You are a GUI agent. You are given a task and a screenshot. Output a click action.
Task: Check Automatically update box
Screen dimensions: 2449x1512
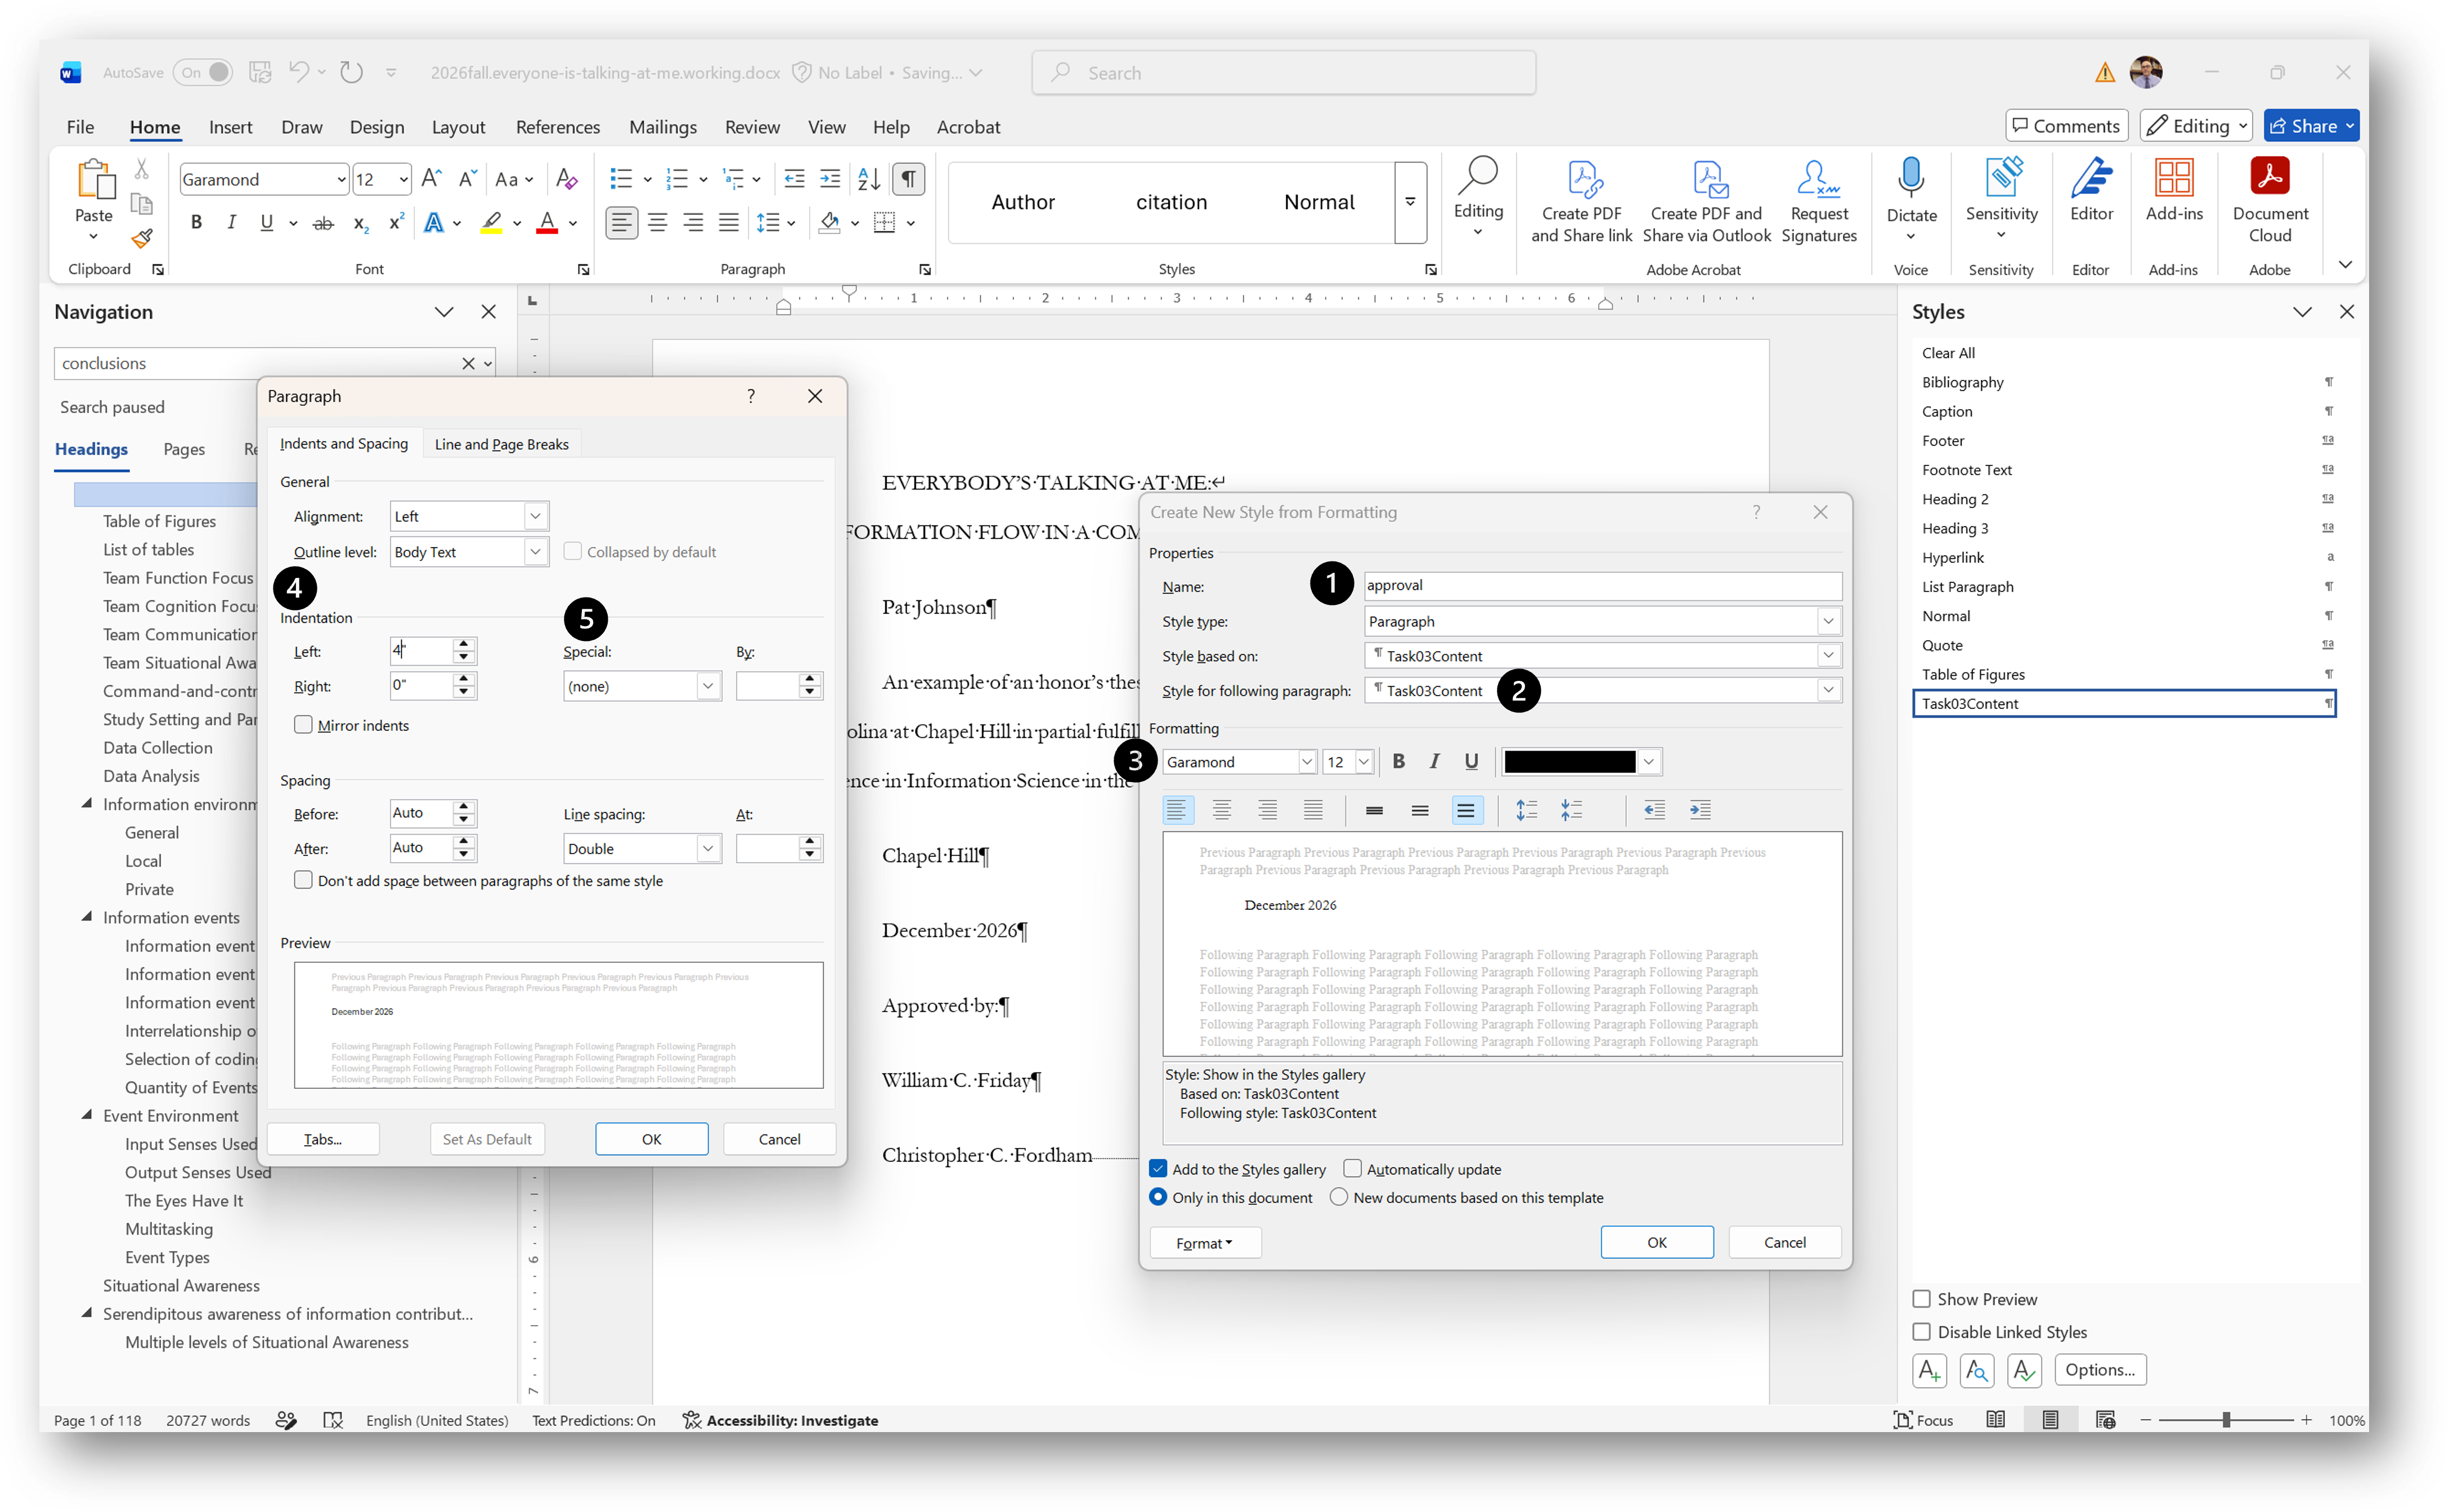pos(1352,1169)
